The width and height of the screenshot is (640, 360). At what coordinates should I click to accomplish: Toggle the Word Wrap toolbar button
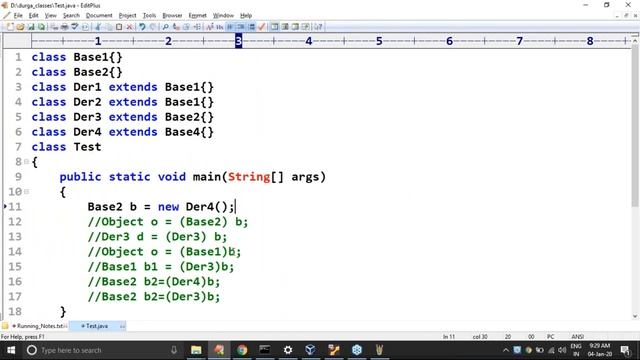230,27
